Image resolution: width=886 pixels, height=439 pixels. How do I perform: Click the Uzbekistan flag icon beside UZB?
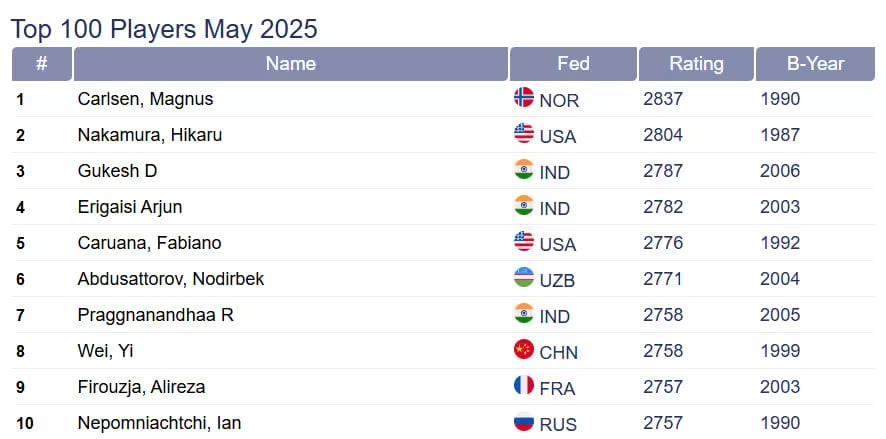tap(523, 278)
